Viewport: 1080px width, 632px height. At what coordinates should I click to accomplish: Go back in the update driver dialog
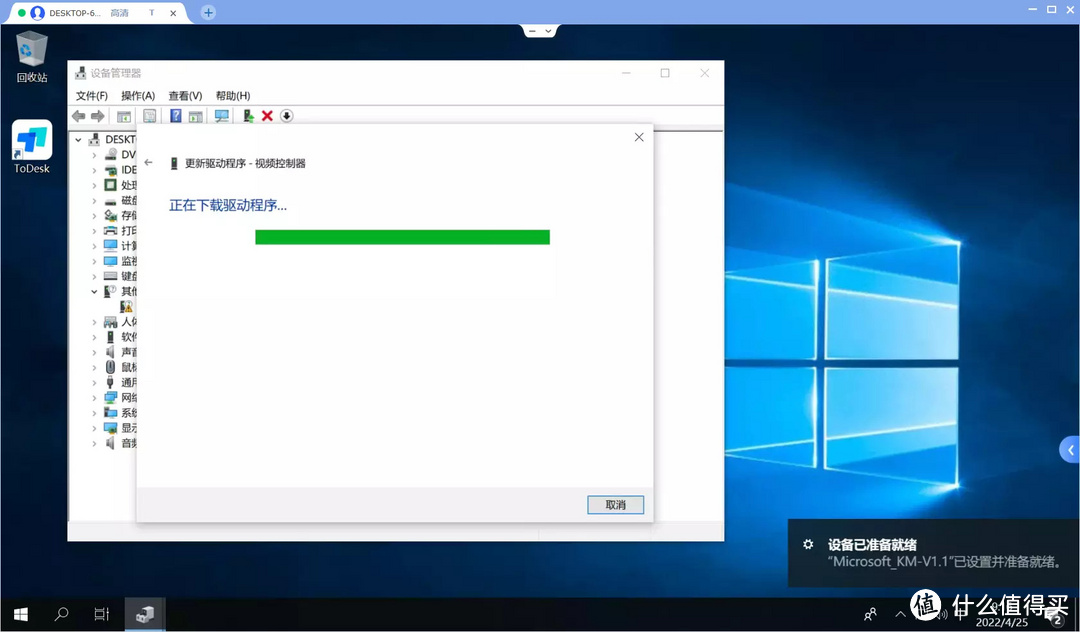pyautogui.click(x=149, y=162)
